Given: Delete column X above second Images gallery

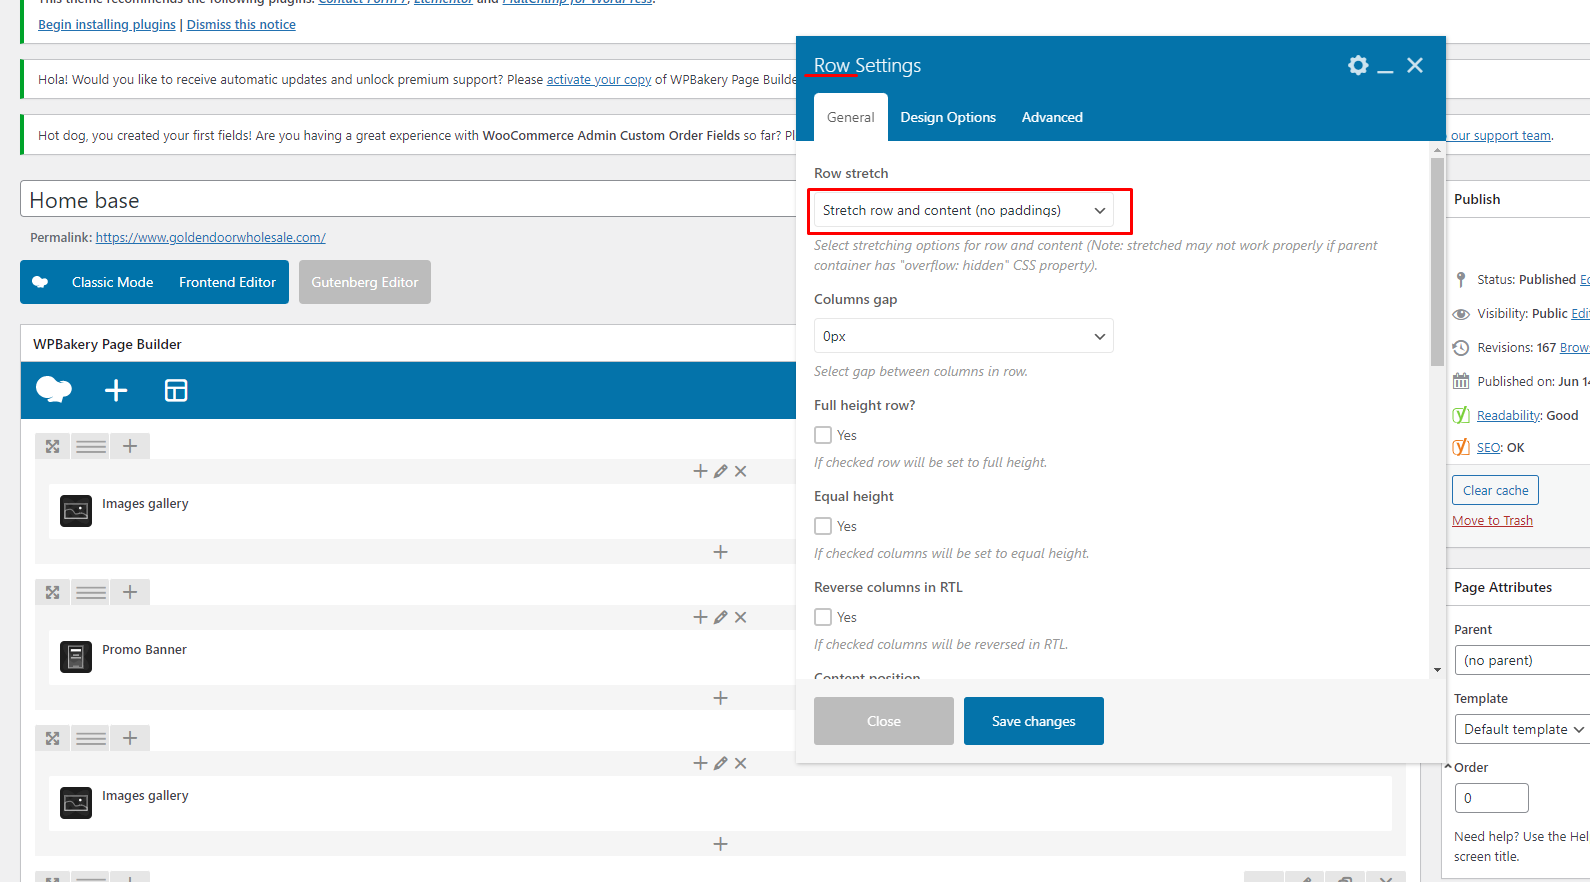Looking at the screenshot, I should tap(740, 763).
